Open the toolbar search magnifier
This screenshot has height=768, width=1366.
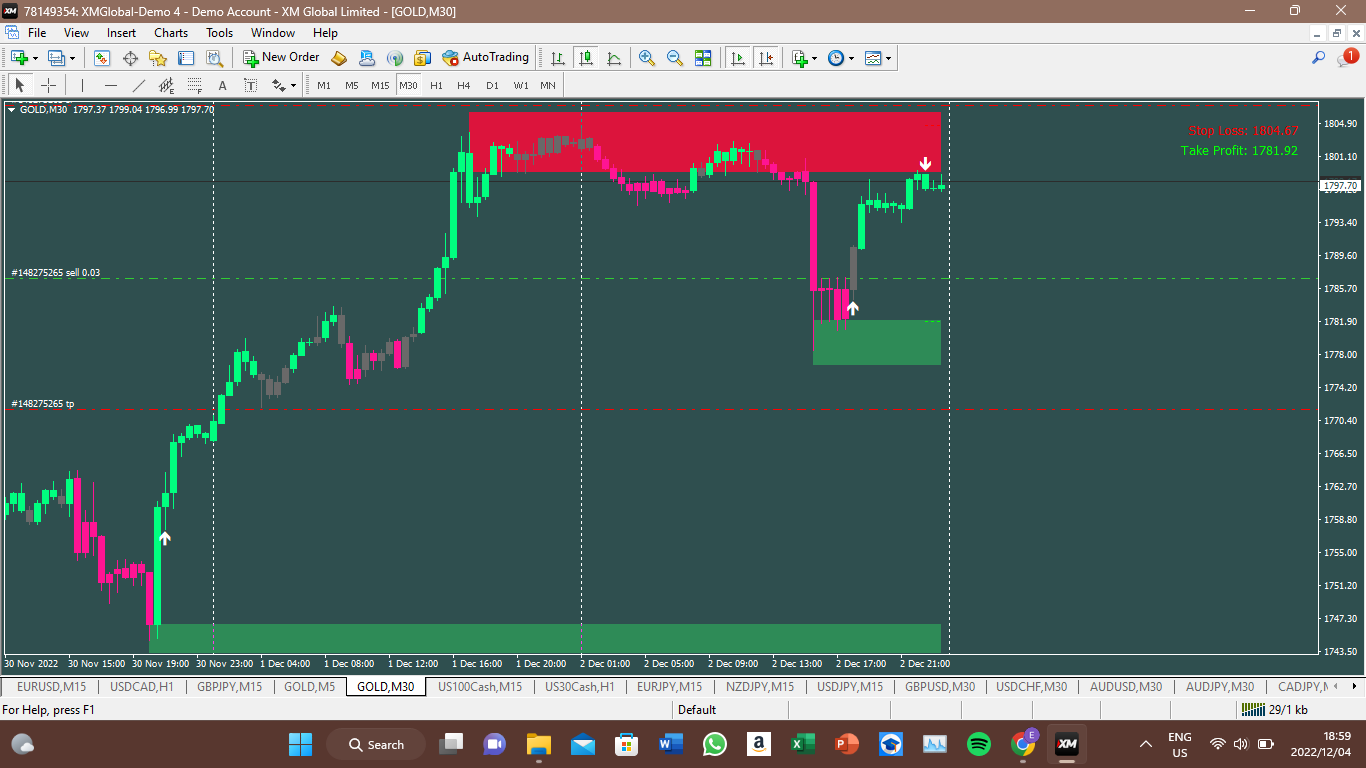click(x=1319, y=58)
